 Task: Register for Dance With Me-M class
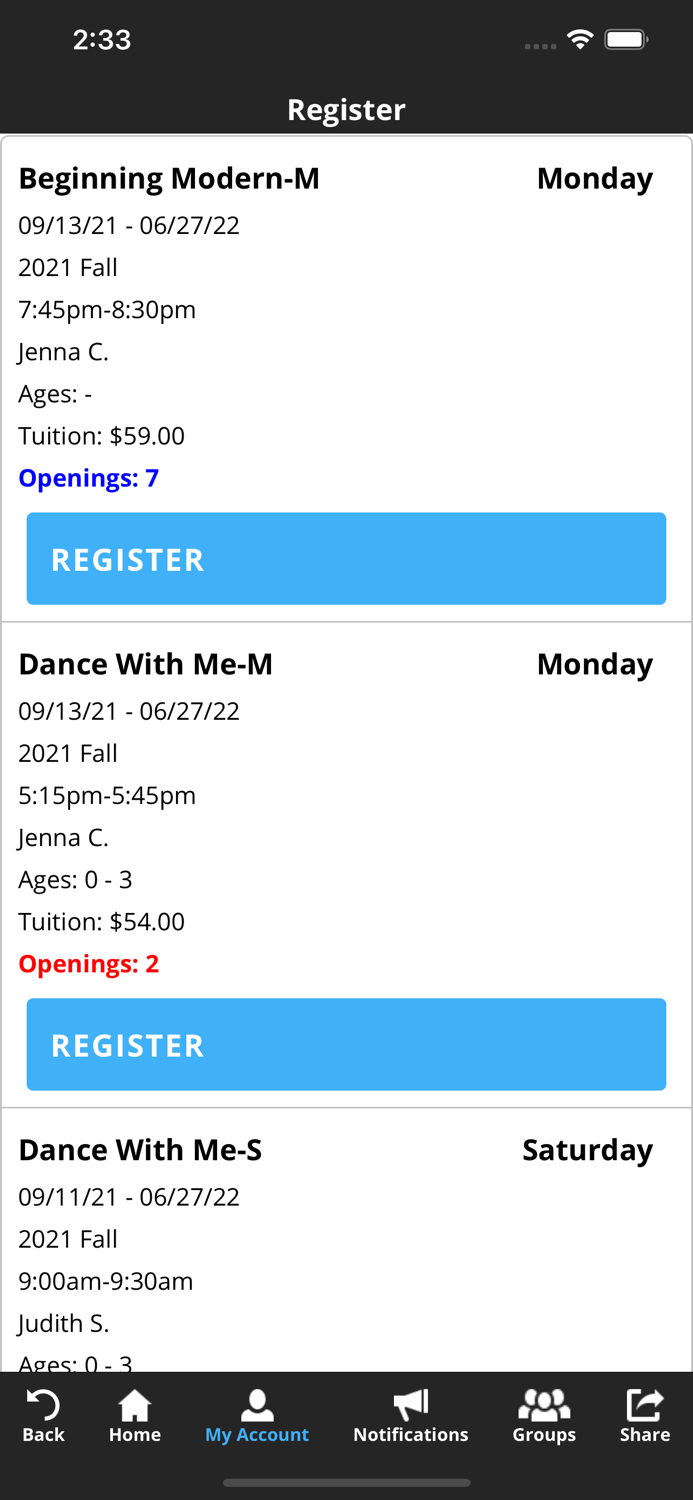(346, 1045)
